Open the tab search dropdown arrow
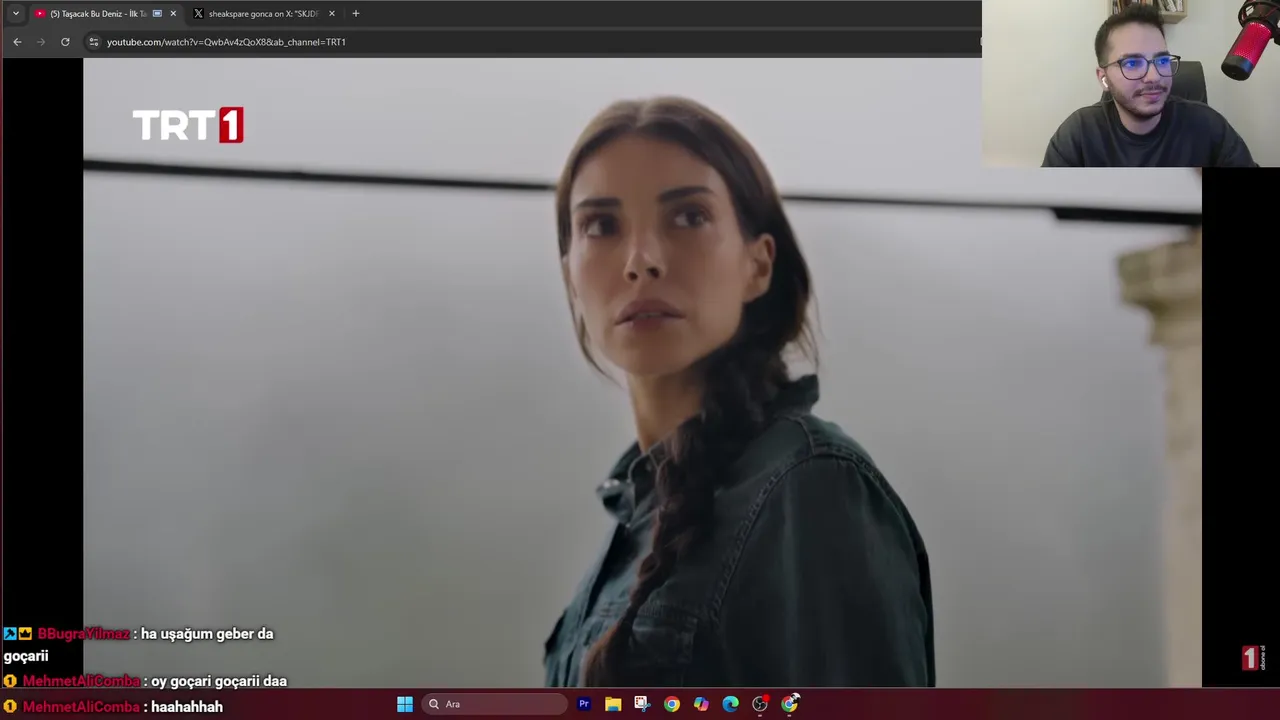The height and width of the screenshot is (720, 1280). point(16,13)
